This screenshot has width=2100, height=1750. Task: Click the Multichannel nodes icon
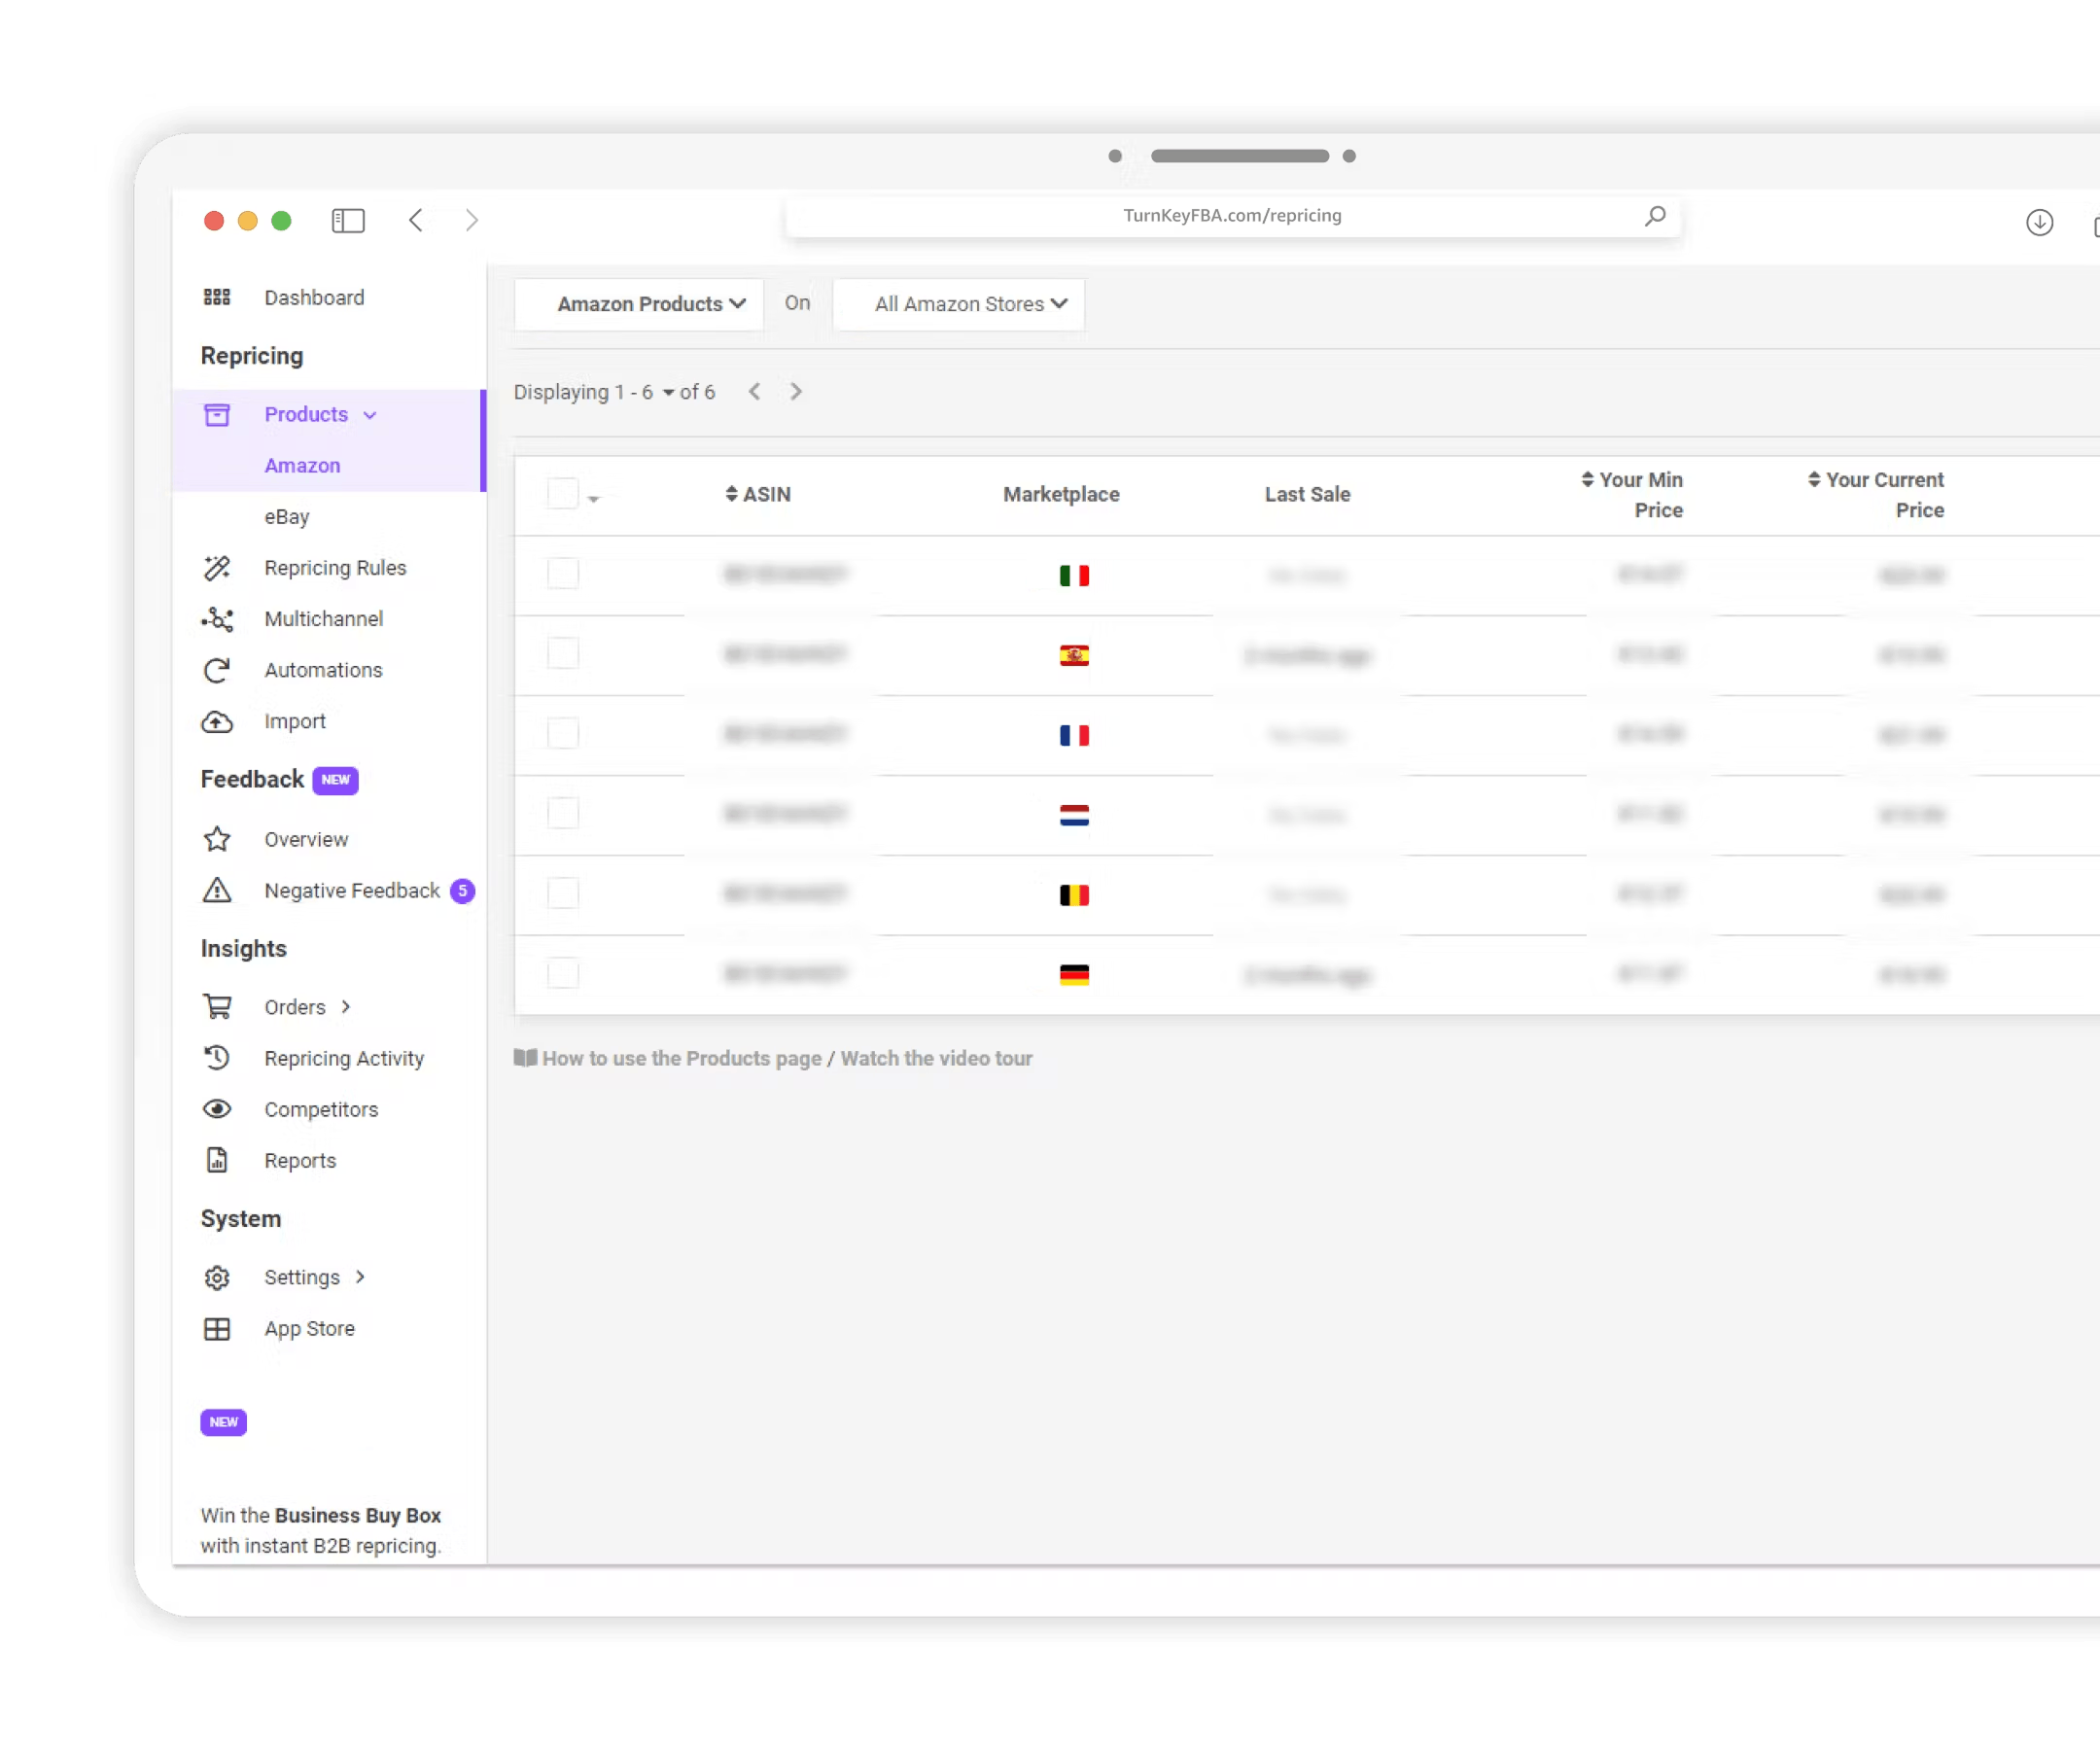tap(217, 619)
